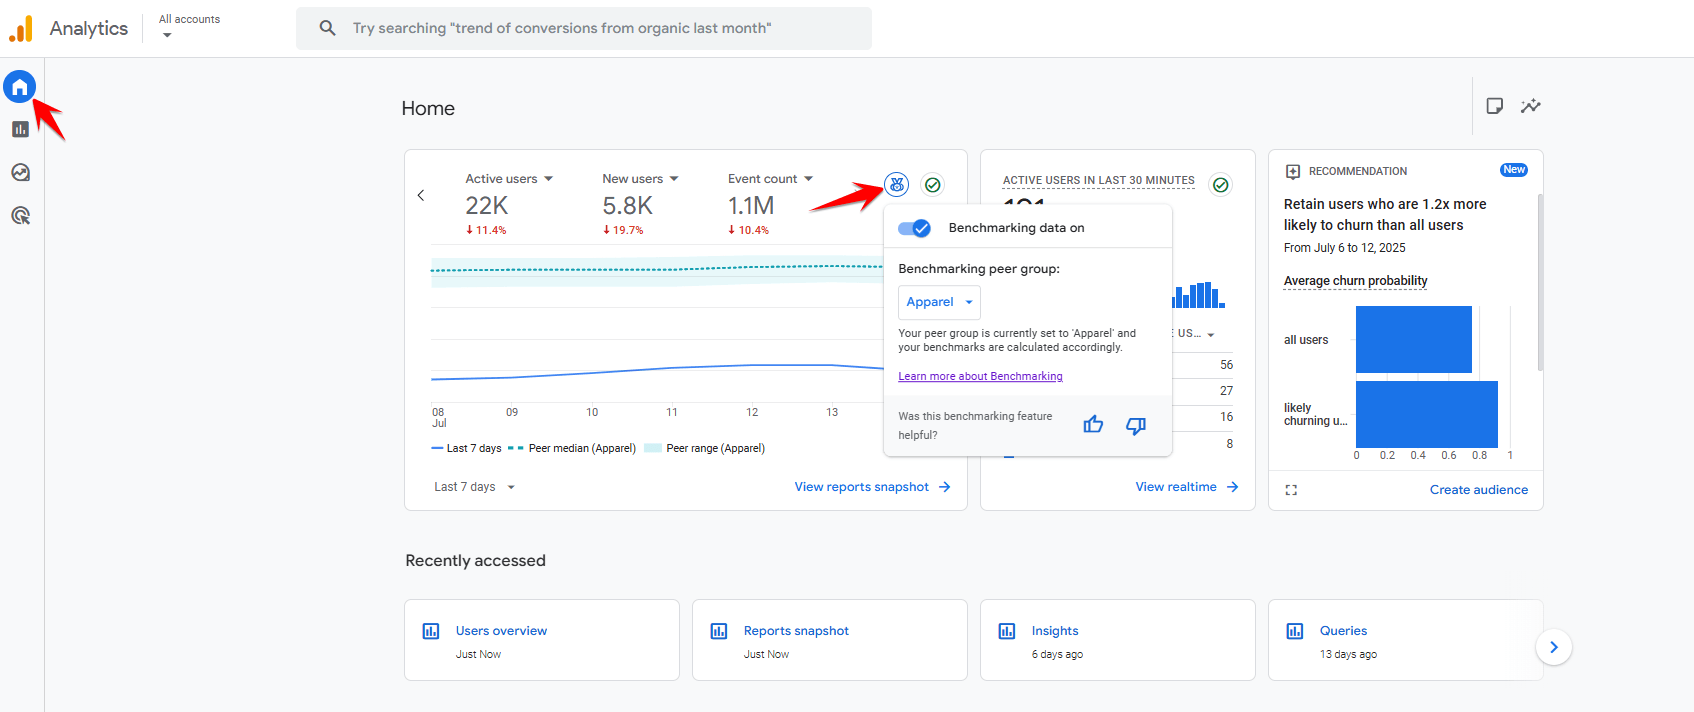Viewport: 1694px width, 712px height.
Task: Expand the Apparel peer group dropdown
Action: (939, 302)
